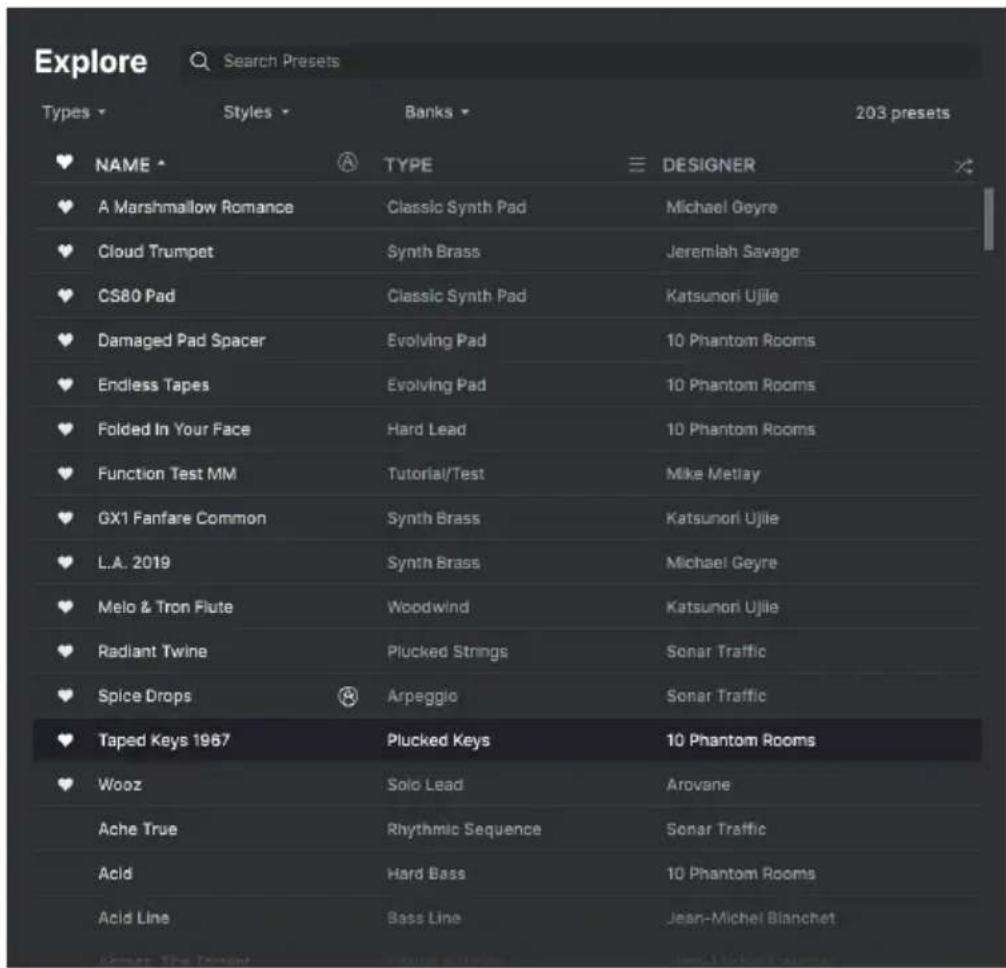Click the Rhythmic Sequence type cell
The width and height of the screenshot is (1006, 968).
(x=464, y=829)
